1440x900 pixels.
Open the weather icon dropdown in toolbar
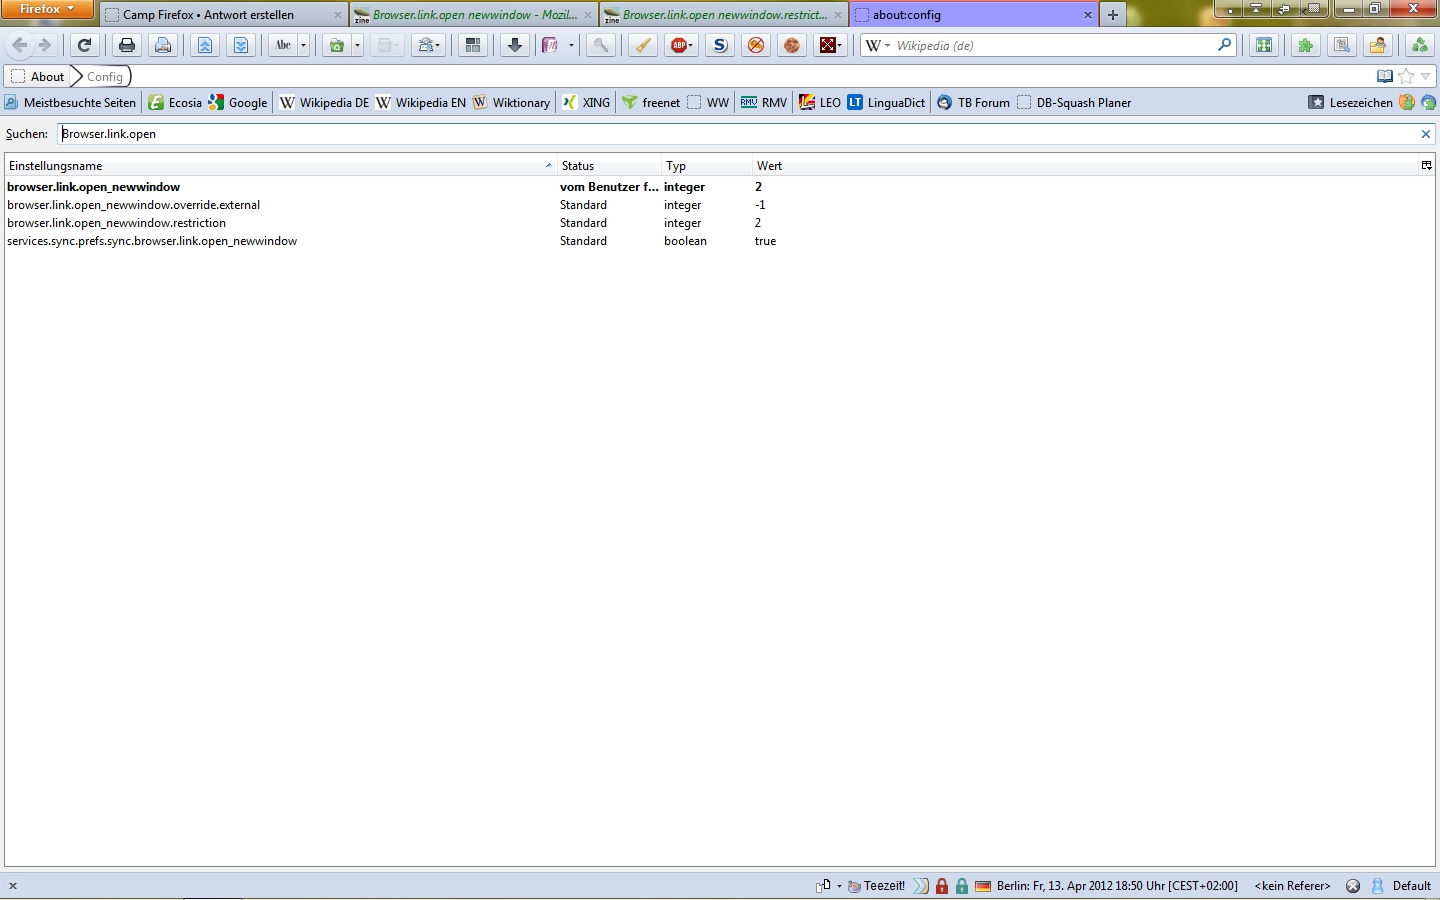click(428, 45)
